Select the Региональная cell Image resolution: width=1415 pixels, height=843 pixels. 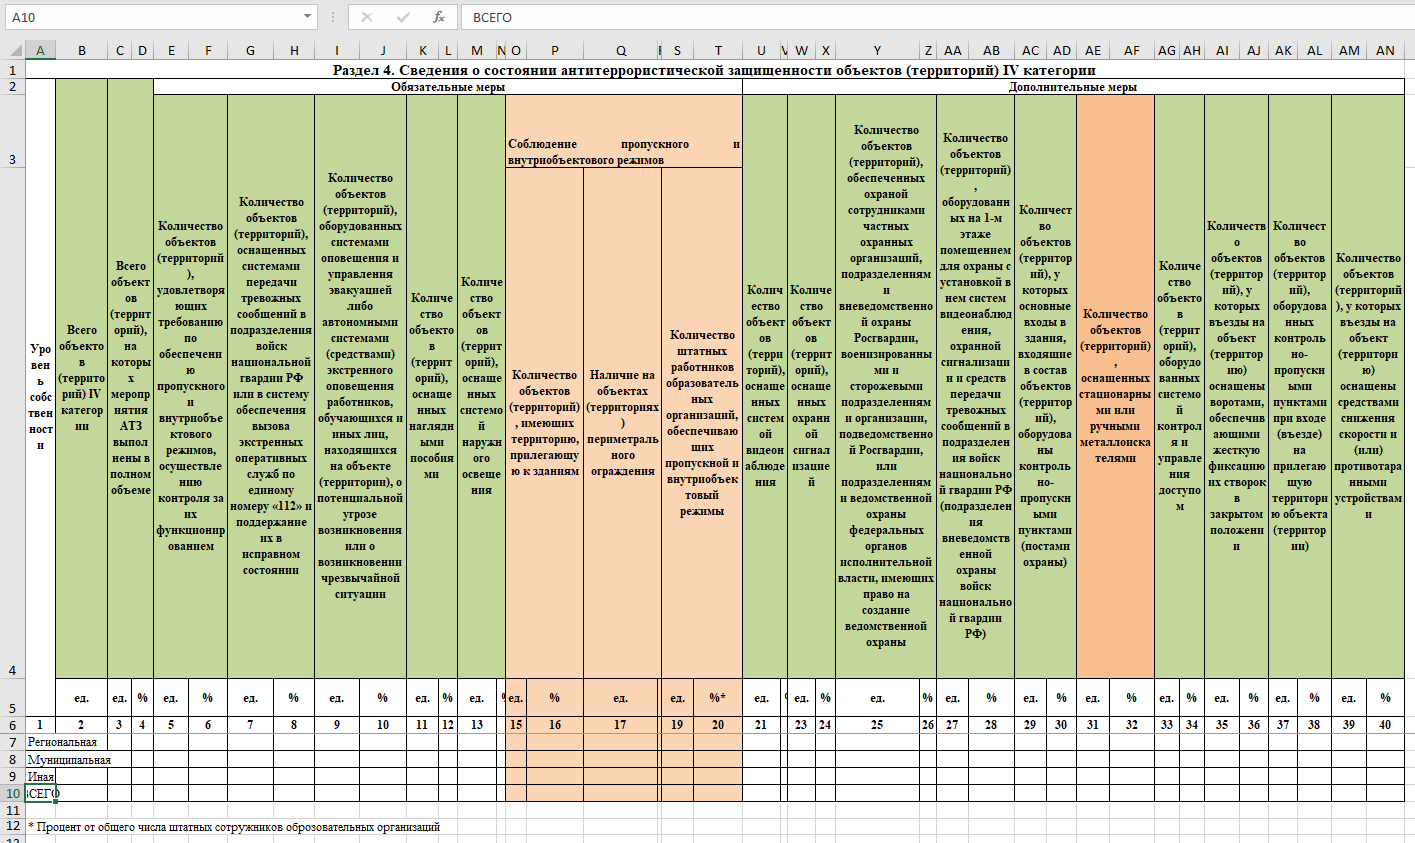pos(62,742)
